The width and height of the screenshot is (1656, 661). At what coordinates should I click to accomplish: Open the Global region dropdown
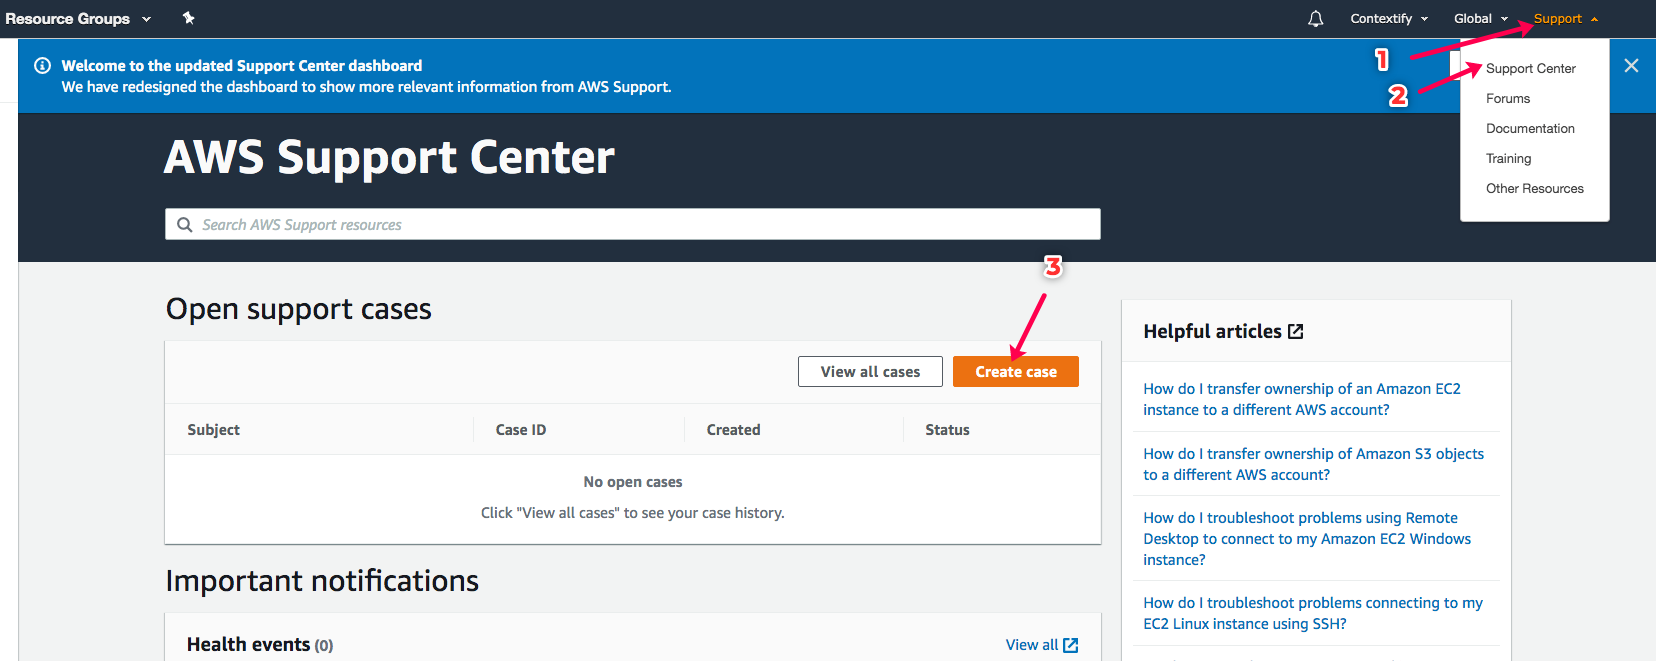1481,19
